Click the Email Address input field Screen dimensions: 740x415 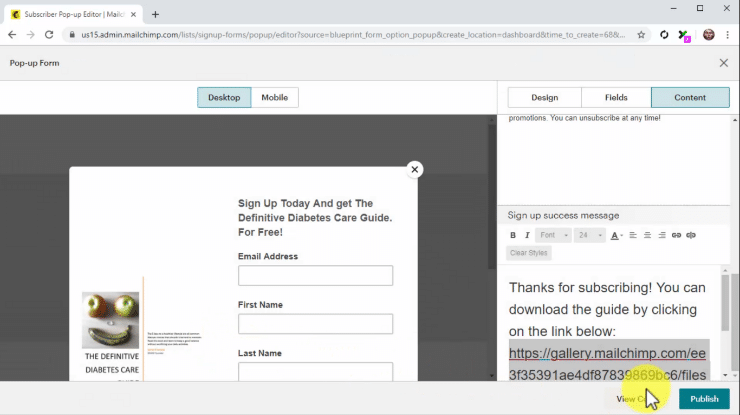(x=315, y=276)
